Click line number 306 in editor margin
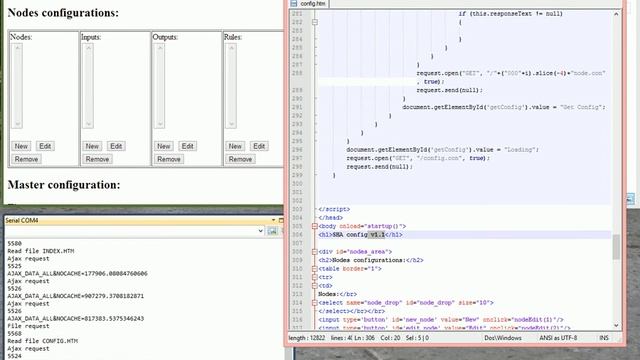640x360 pixels. (297, 235)
